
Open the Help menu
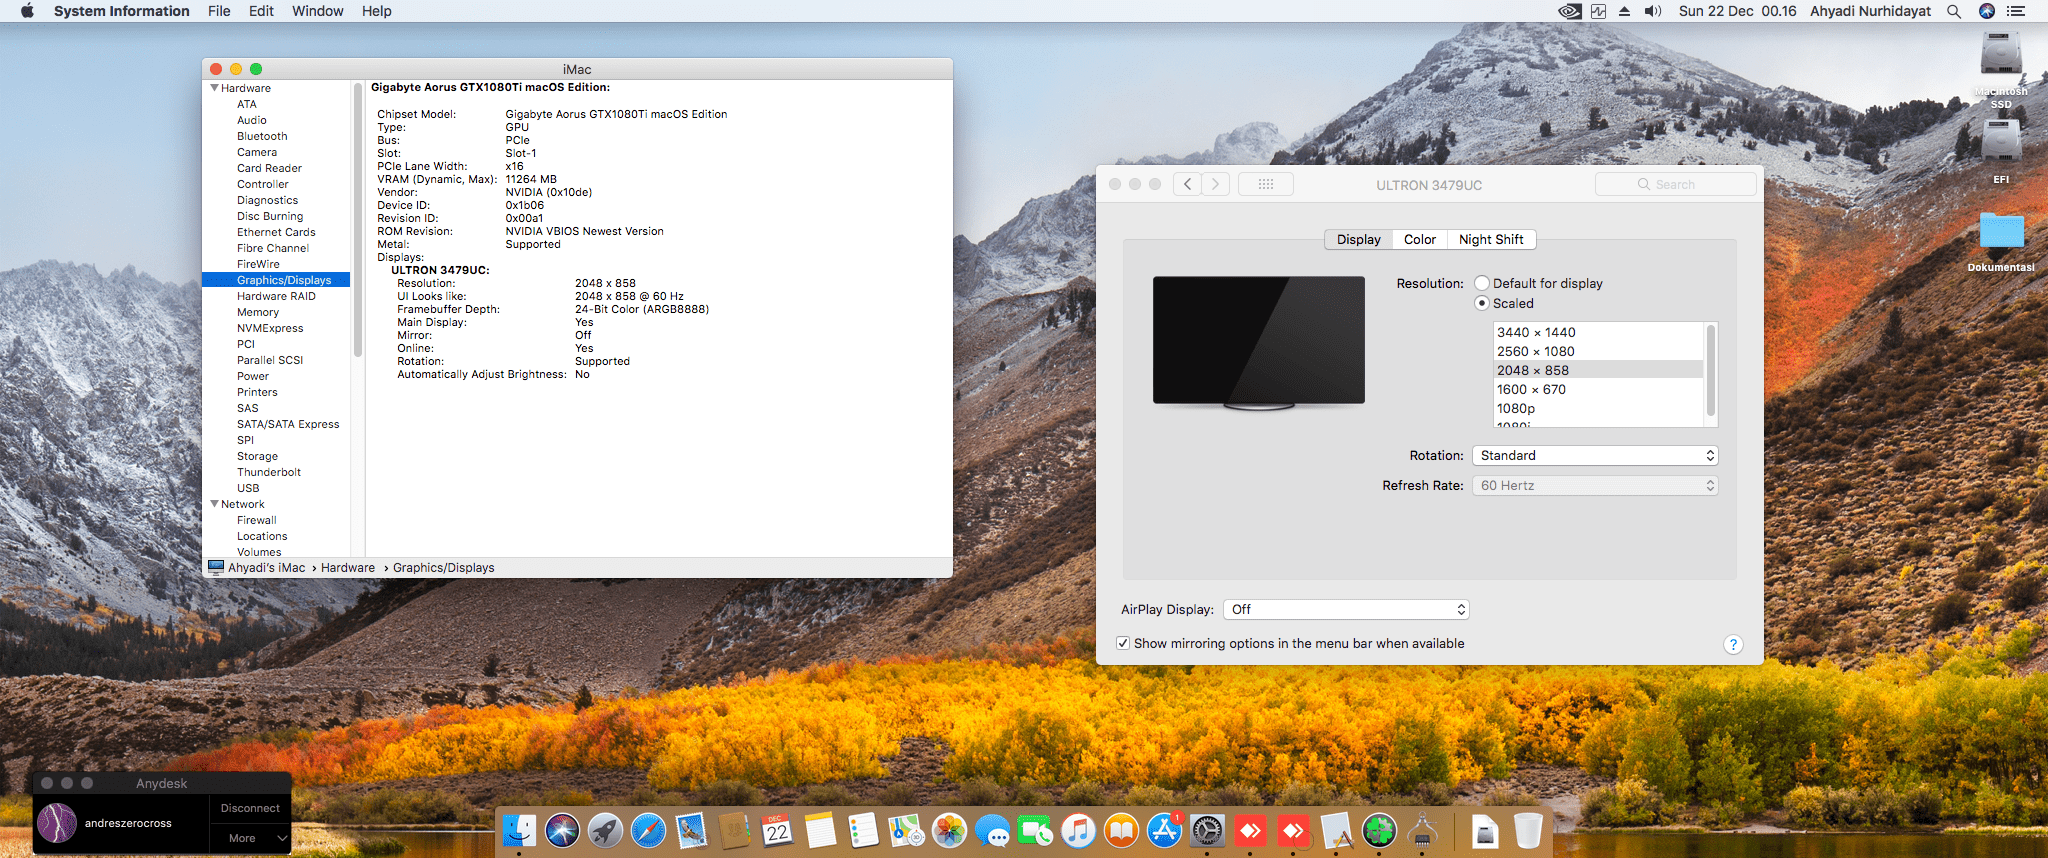click(x=376, y=11)
